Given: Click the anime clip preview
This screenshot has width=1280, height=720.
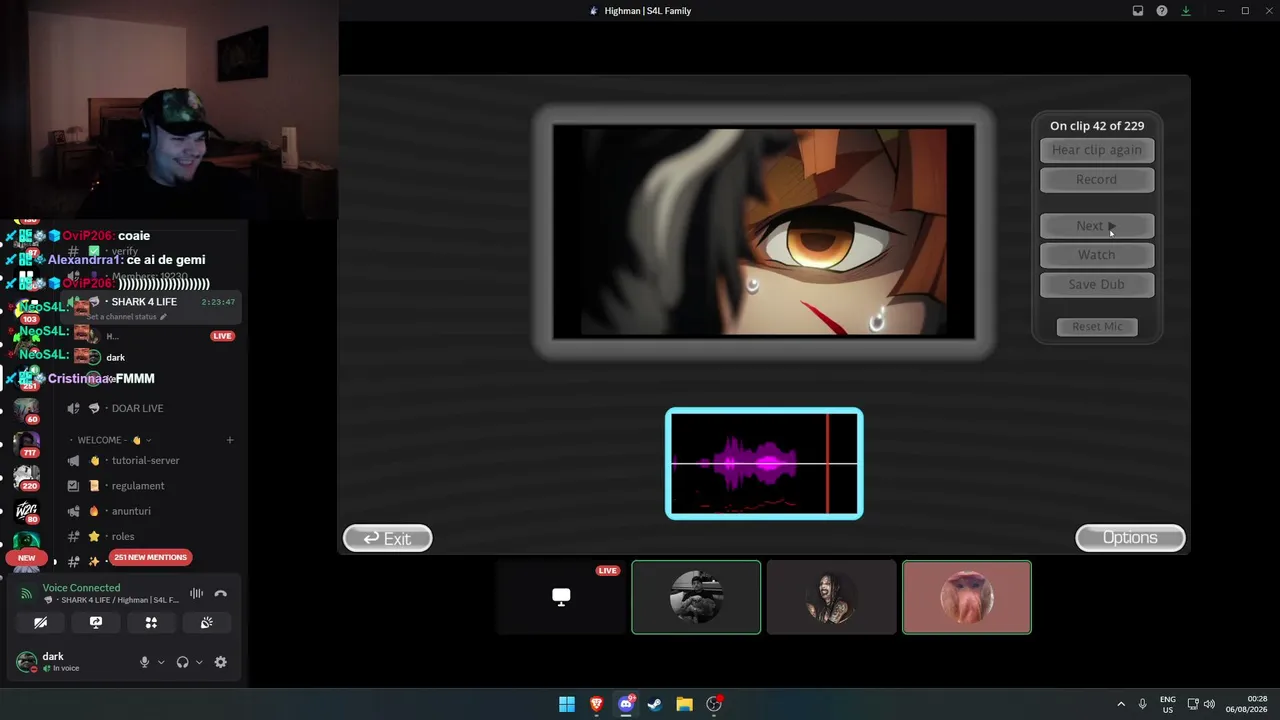Looking at the screenshot, I should point(764,232).
